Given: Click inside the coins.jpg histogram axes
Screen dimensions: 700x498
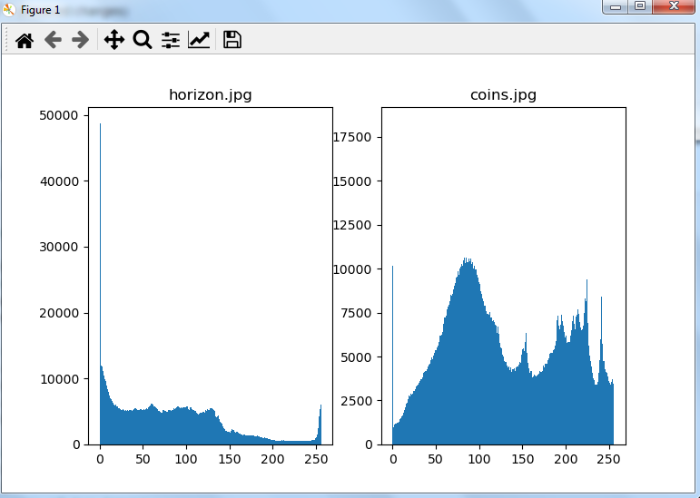Looking at the screenshot, I should pos(504,276).
